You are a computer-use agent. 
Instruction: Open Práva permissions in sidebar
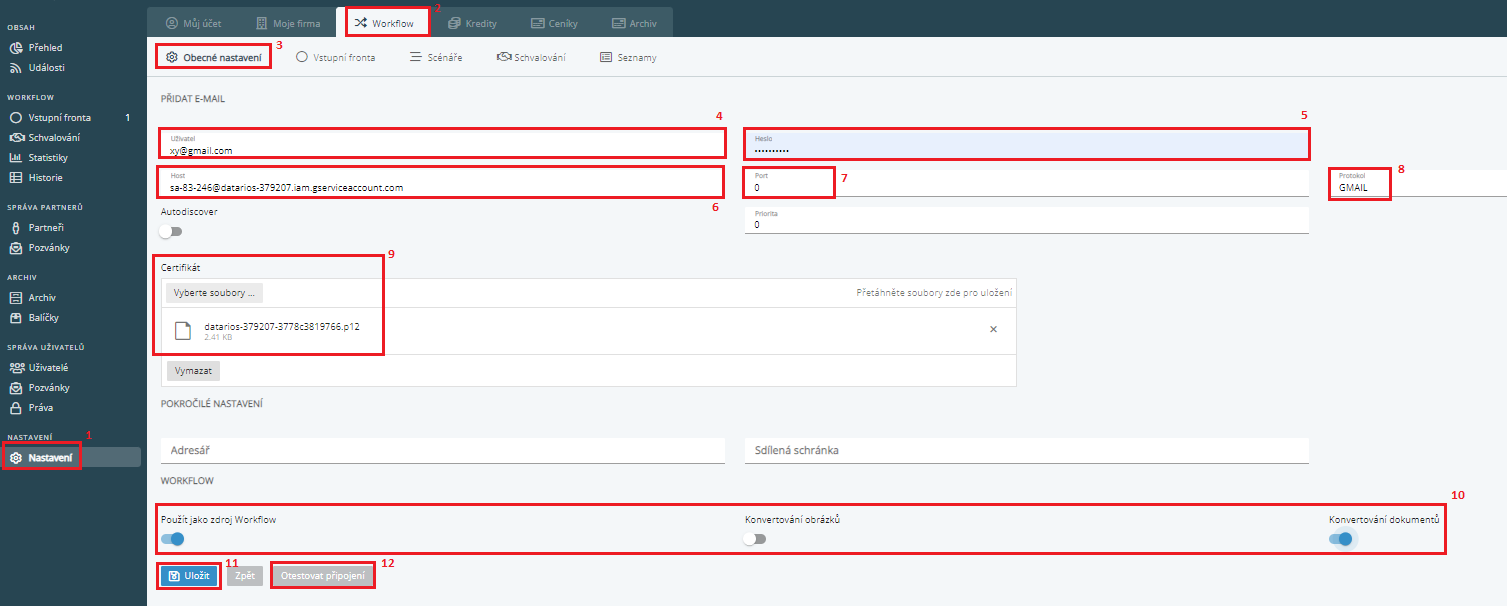pos(40,408)
